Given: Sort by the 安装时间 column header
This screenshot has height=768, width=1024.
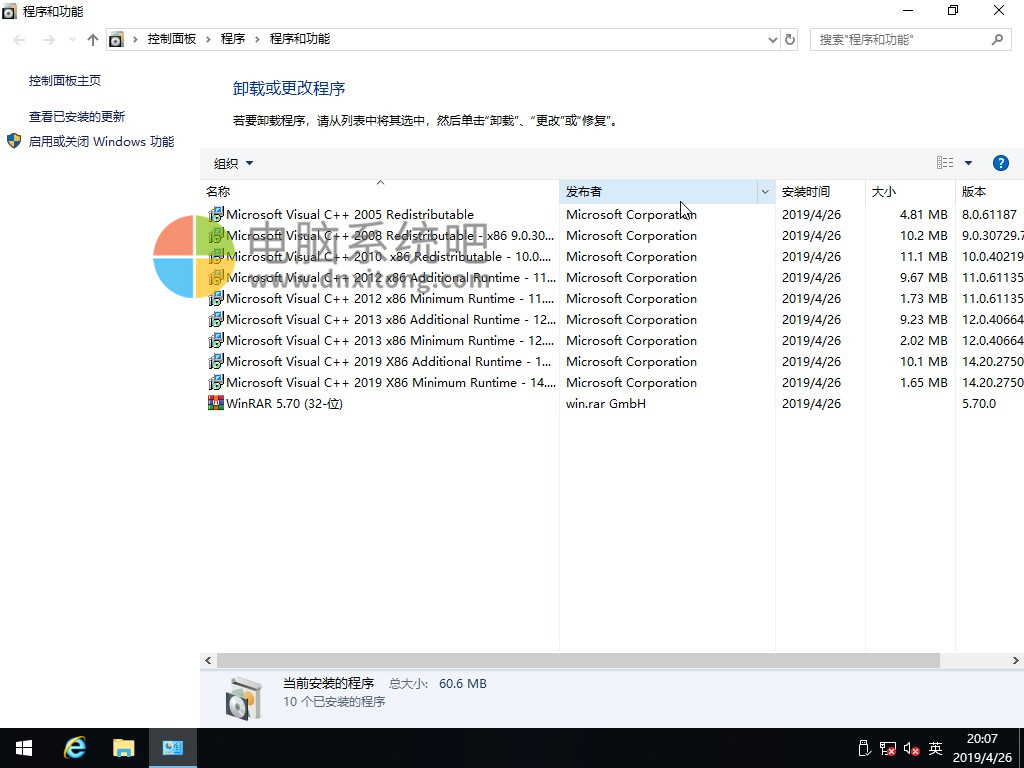Looking at the screenshot, I should (x=820, y=191).
